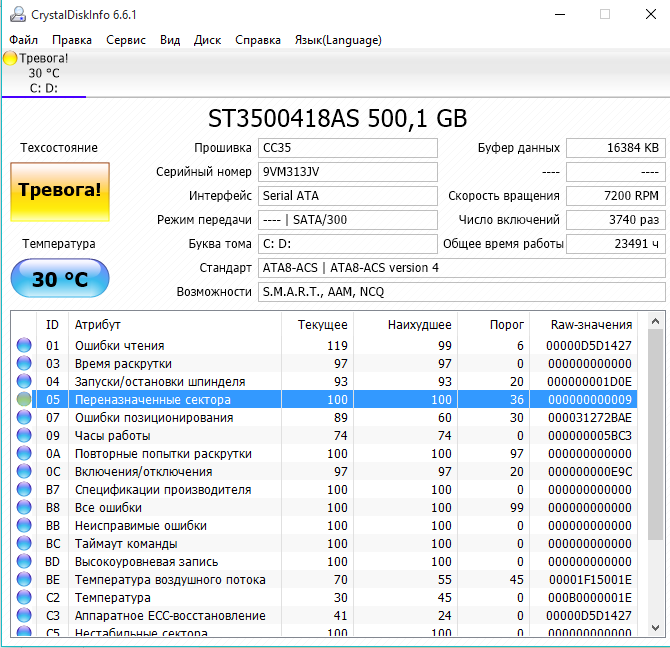The height and width of the screenshot is (648, 670).
Task: Click the status dot for Таймаут команды
Action: click(24, 543)
